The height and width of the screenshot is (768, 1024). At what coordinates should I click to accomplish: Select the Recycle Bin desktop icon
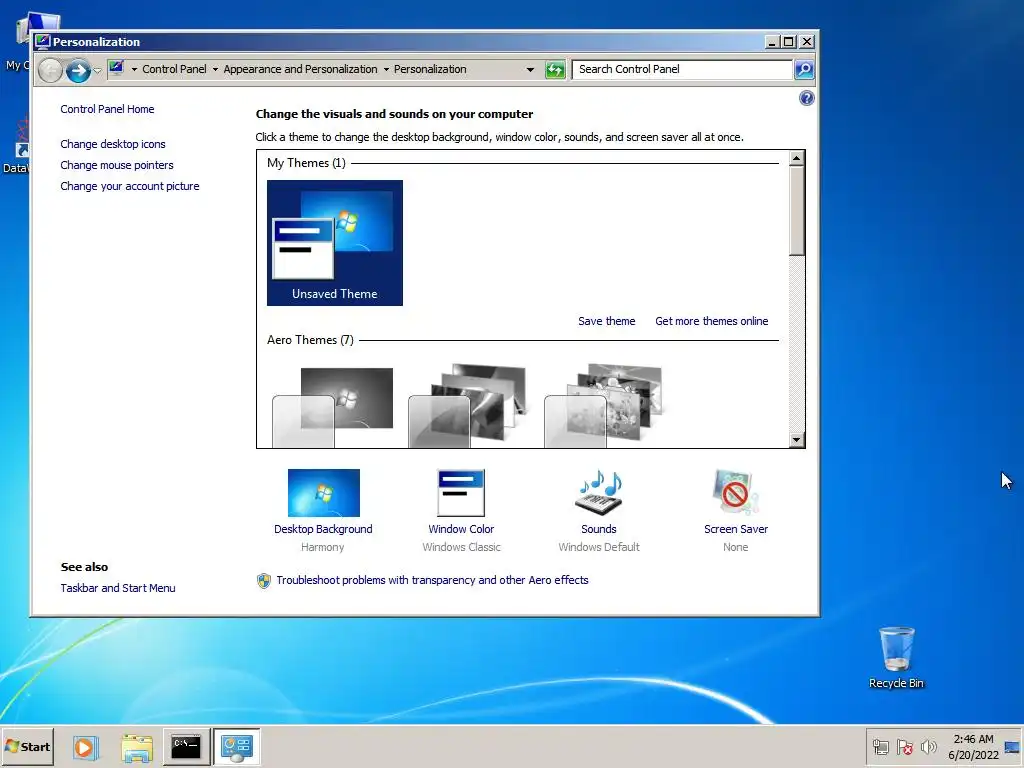click(x=896, y=658)
